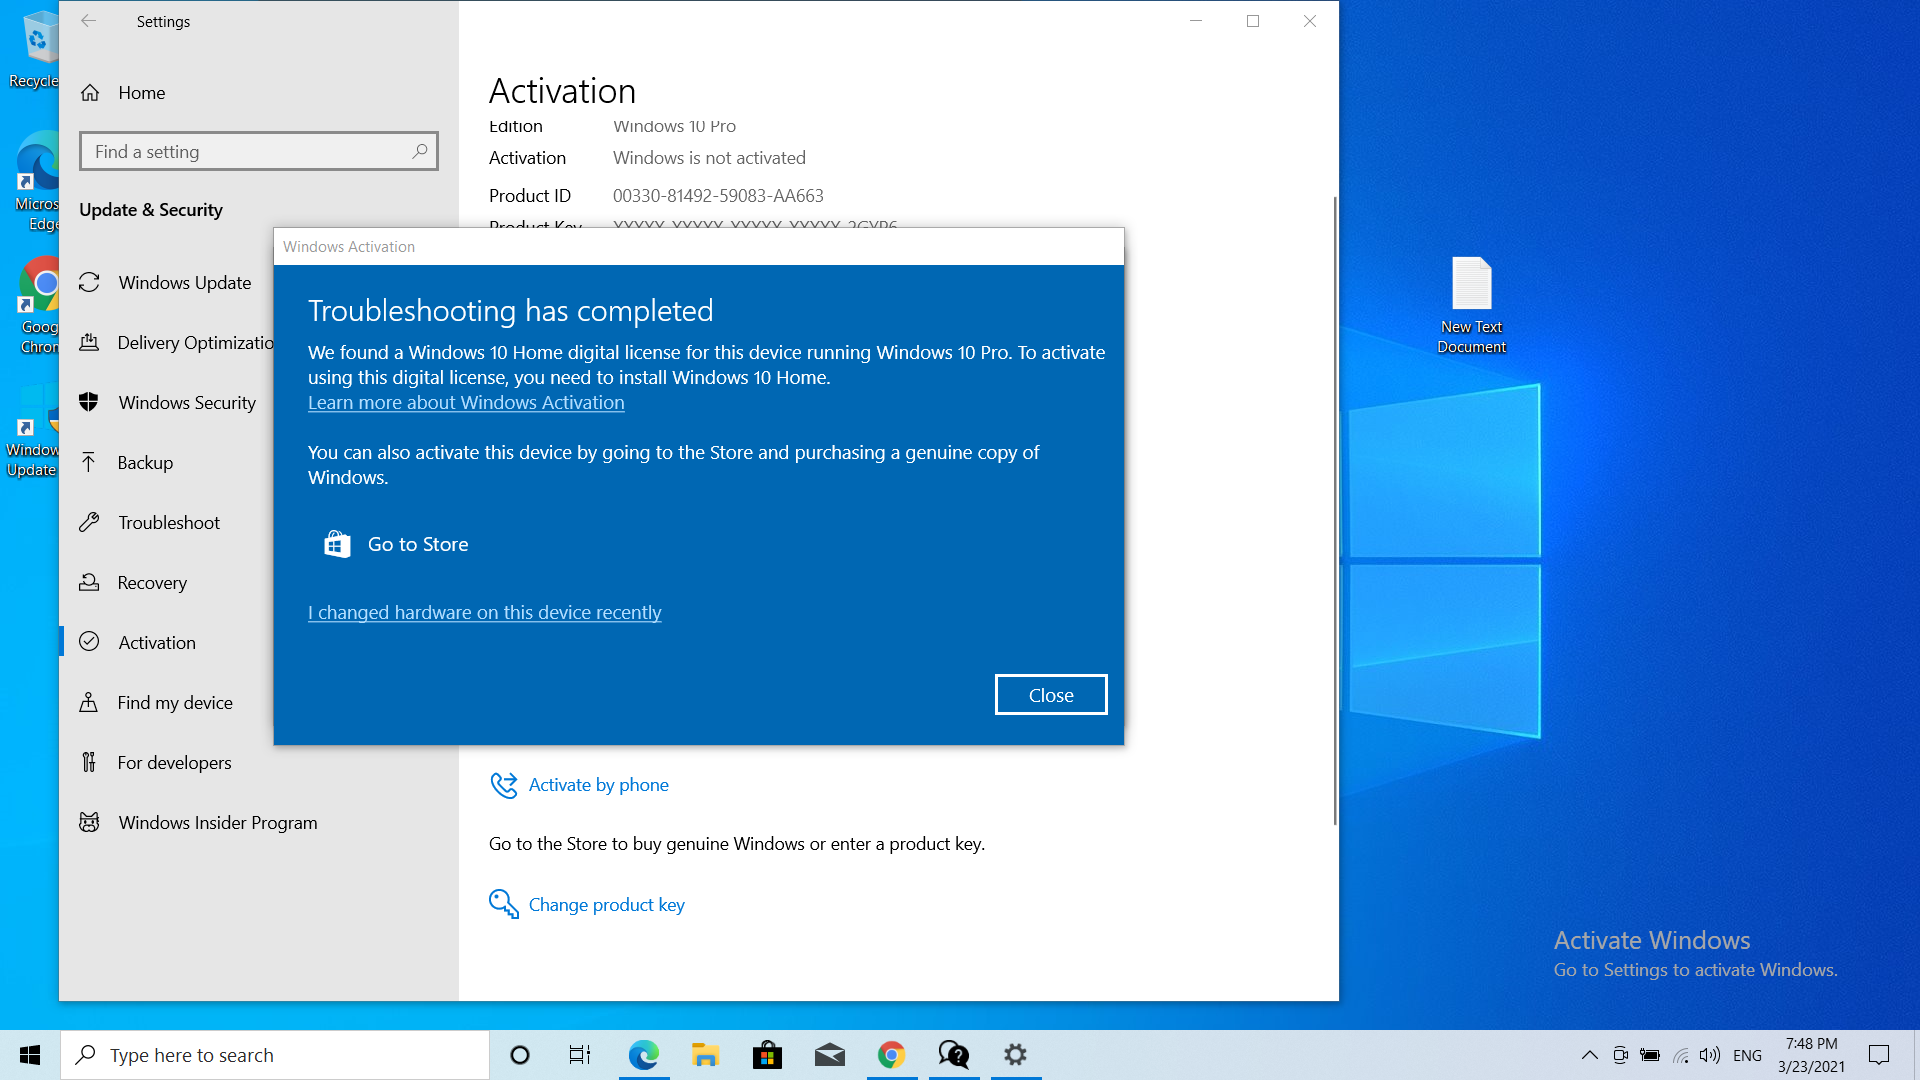Click the Backup arrow icon in the sidebar
1920x1080 pixels.
(89, 462)
